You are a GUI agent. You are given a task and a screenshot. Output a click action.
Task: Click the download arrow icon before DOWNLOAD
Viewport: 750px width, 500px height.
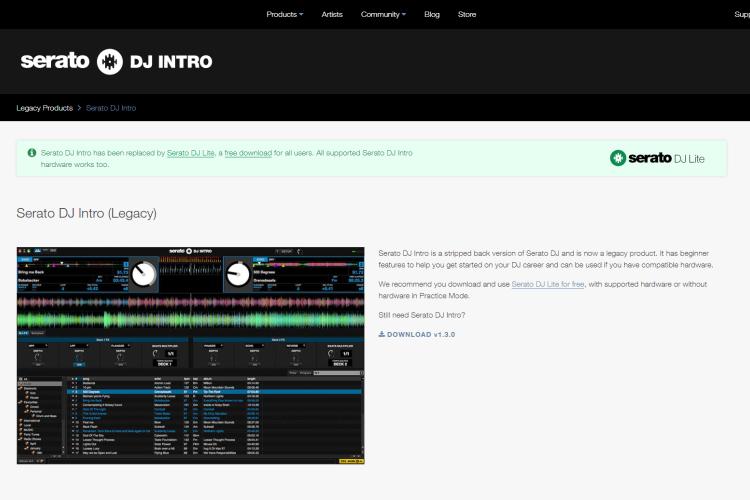382,334
